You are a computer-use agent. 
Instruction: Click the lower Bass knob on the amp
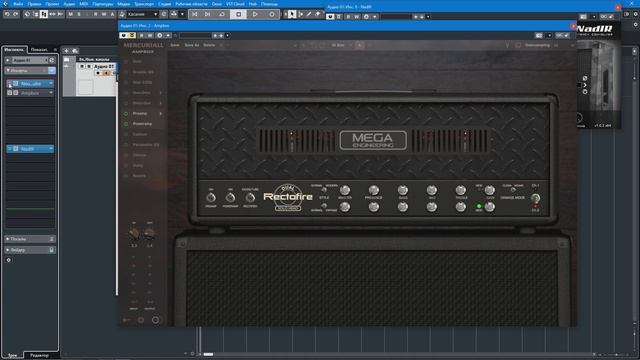click(402, 207)
